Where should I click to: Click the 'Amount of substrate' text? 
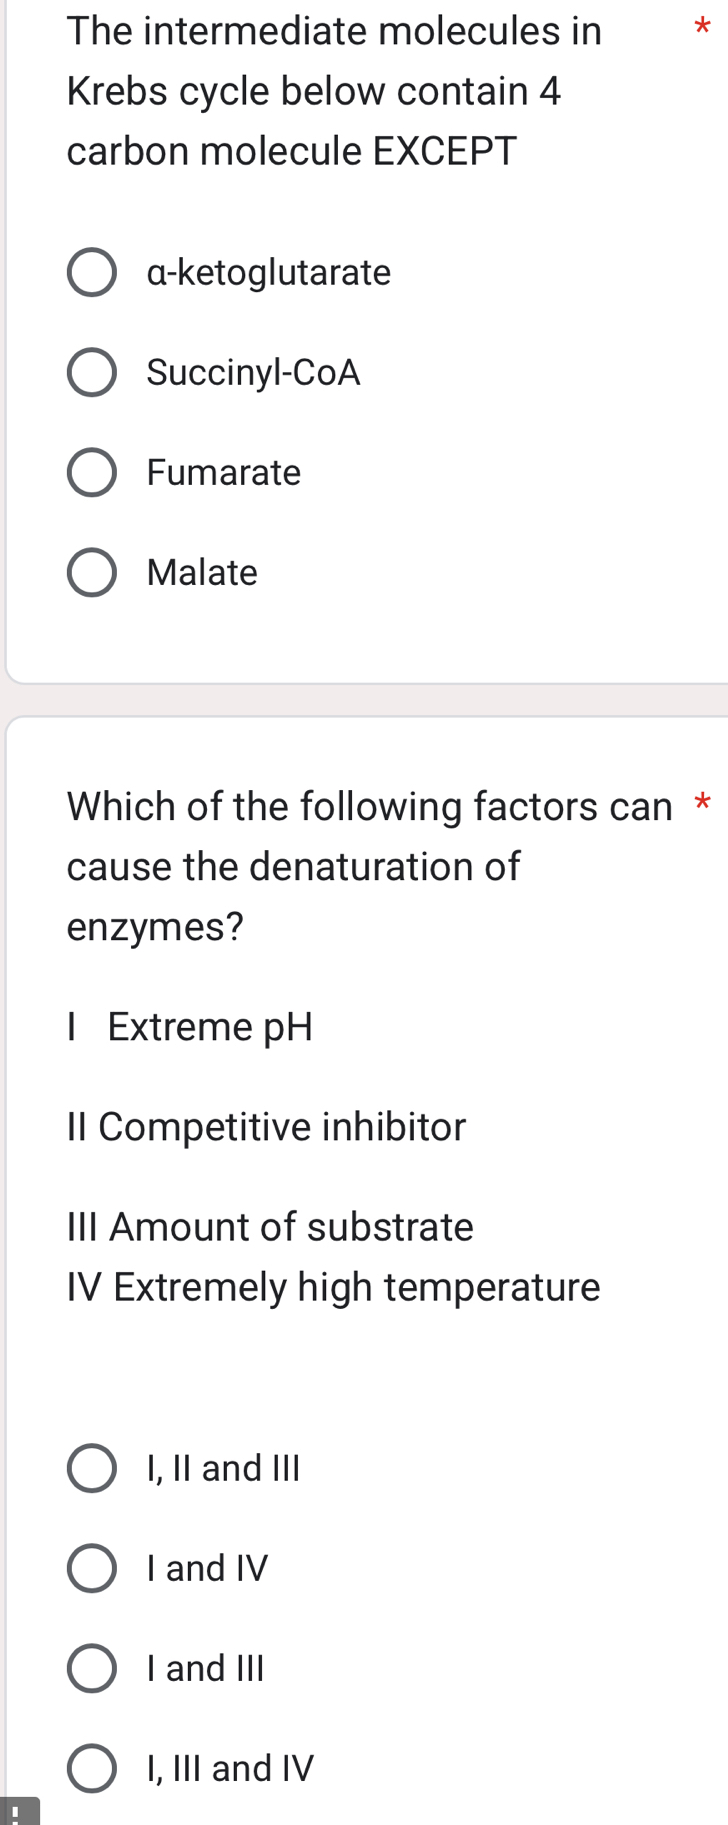coord(268,1228)
